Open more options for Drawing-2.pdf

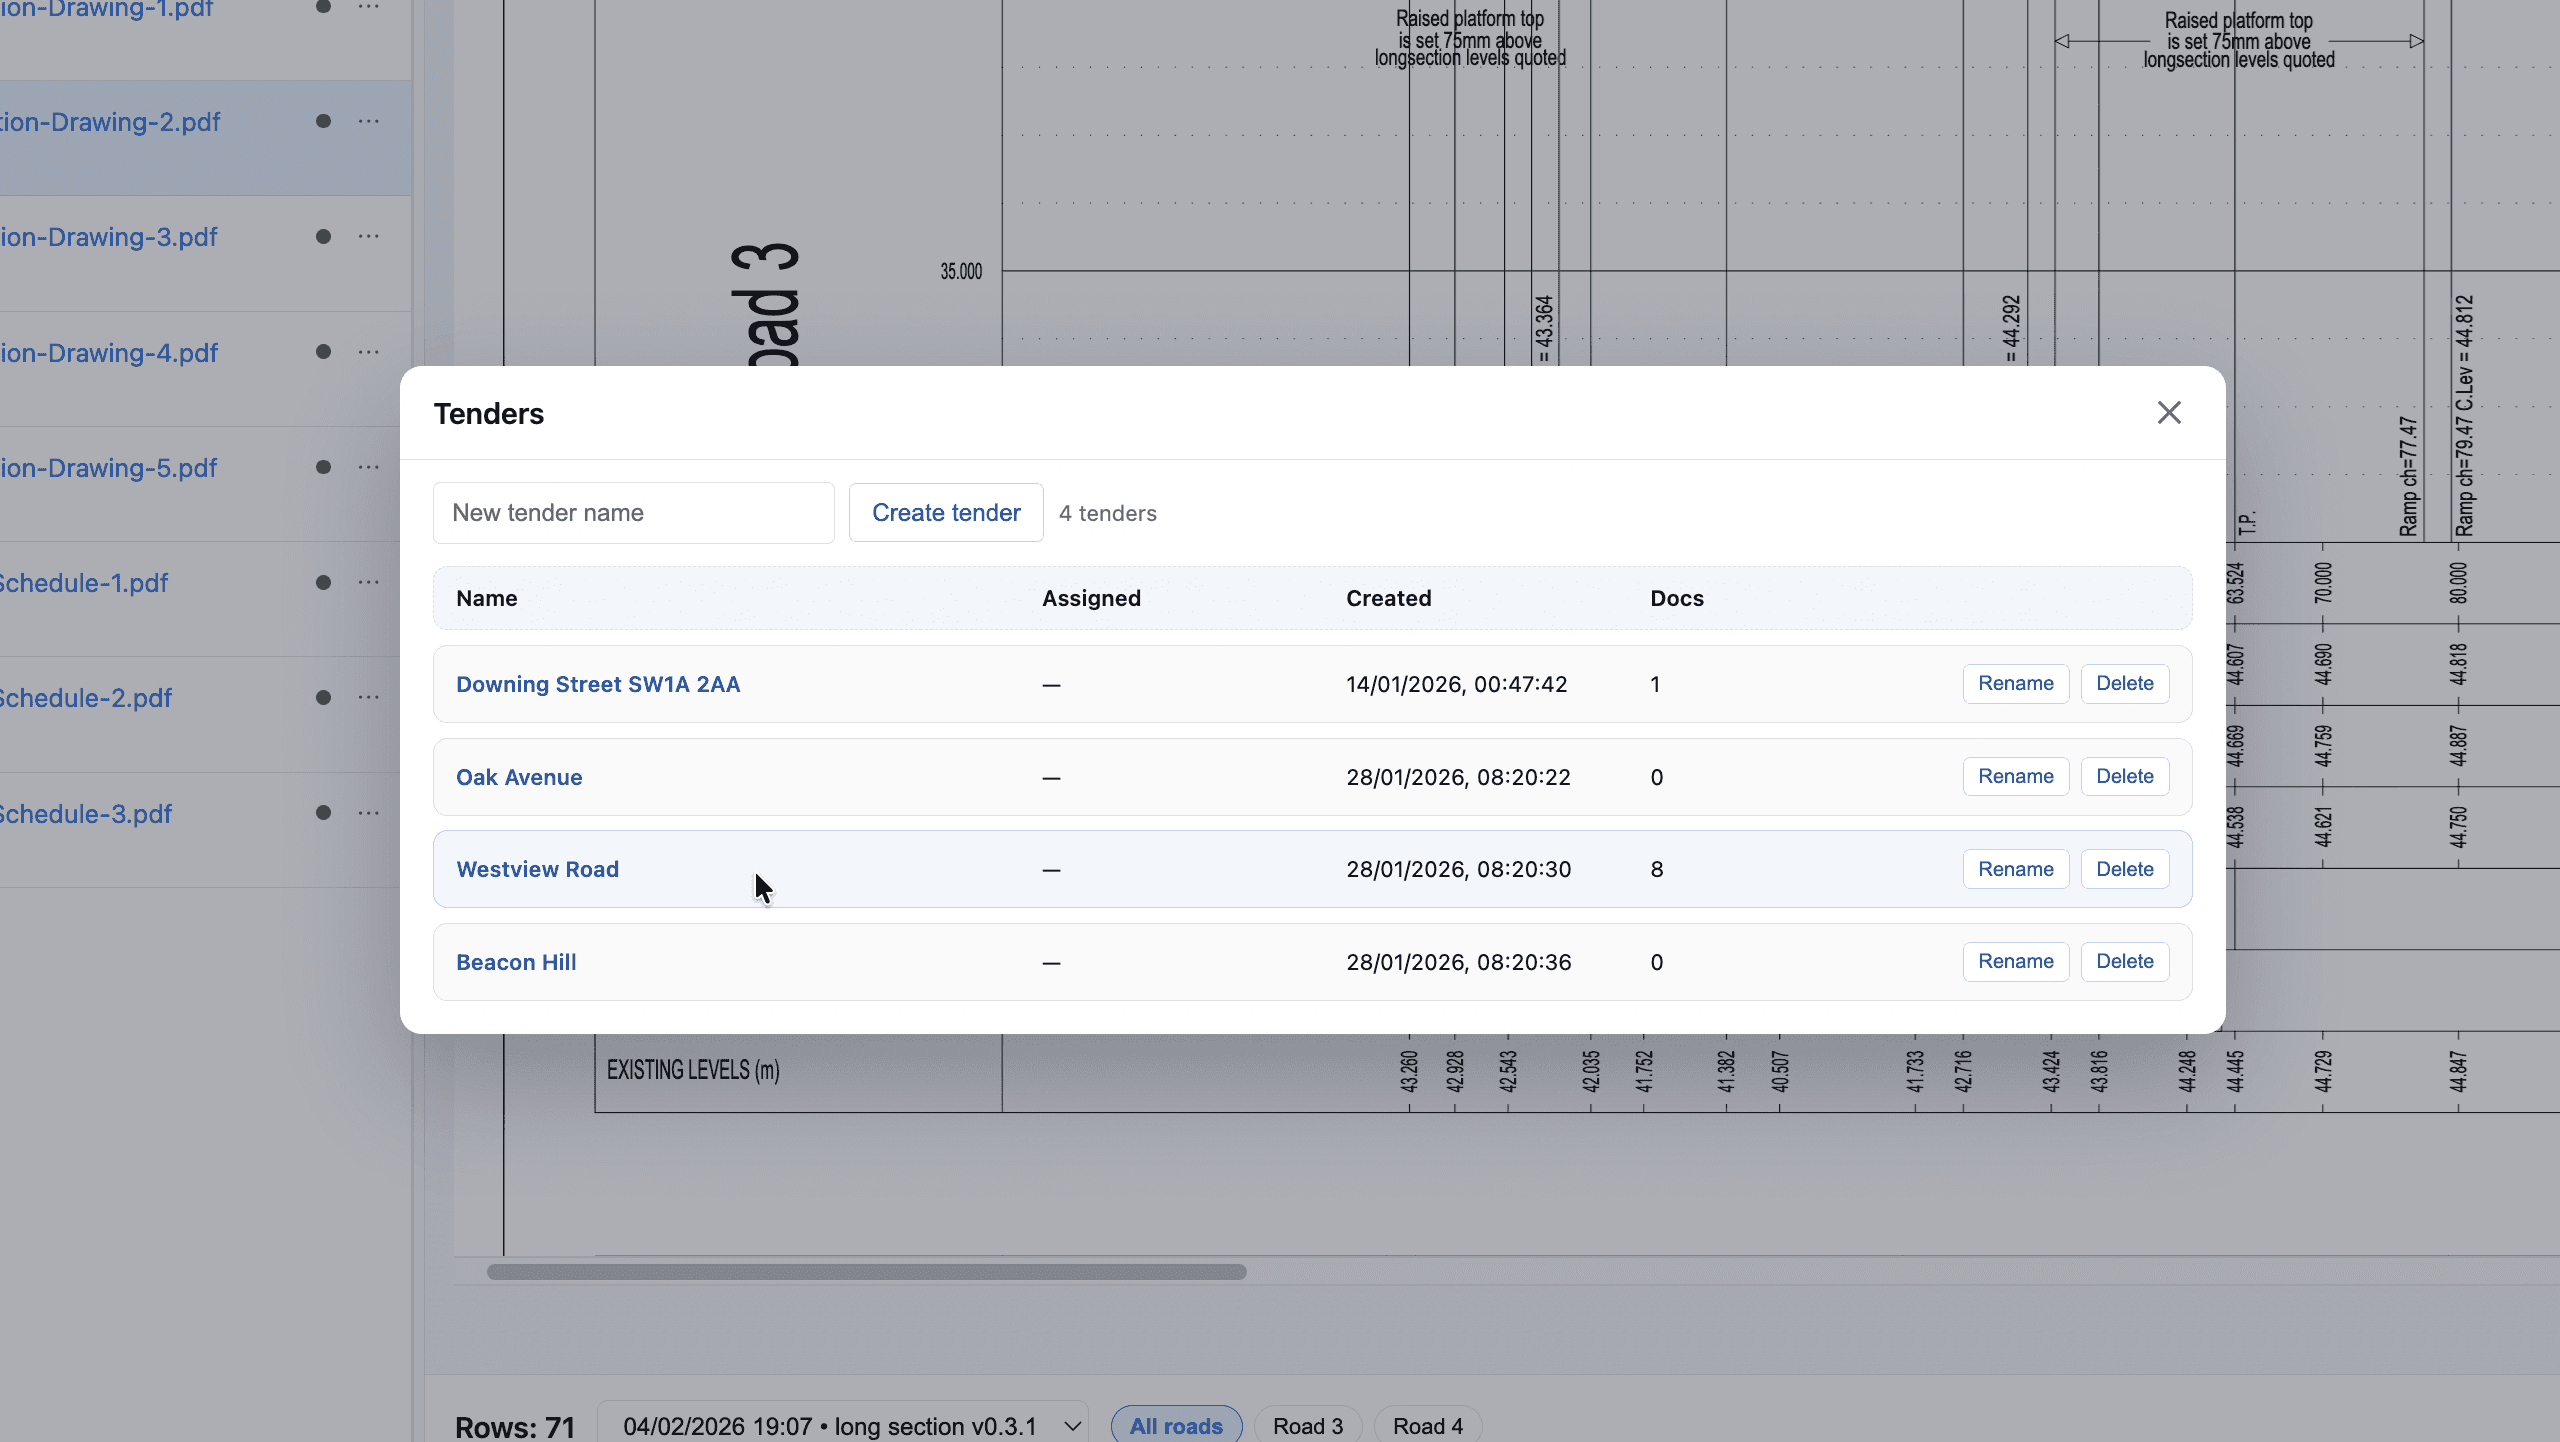pos(369,121)
